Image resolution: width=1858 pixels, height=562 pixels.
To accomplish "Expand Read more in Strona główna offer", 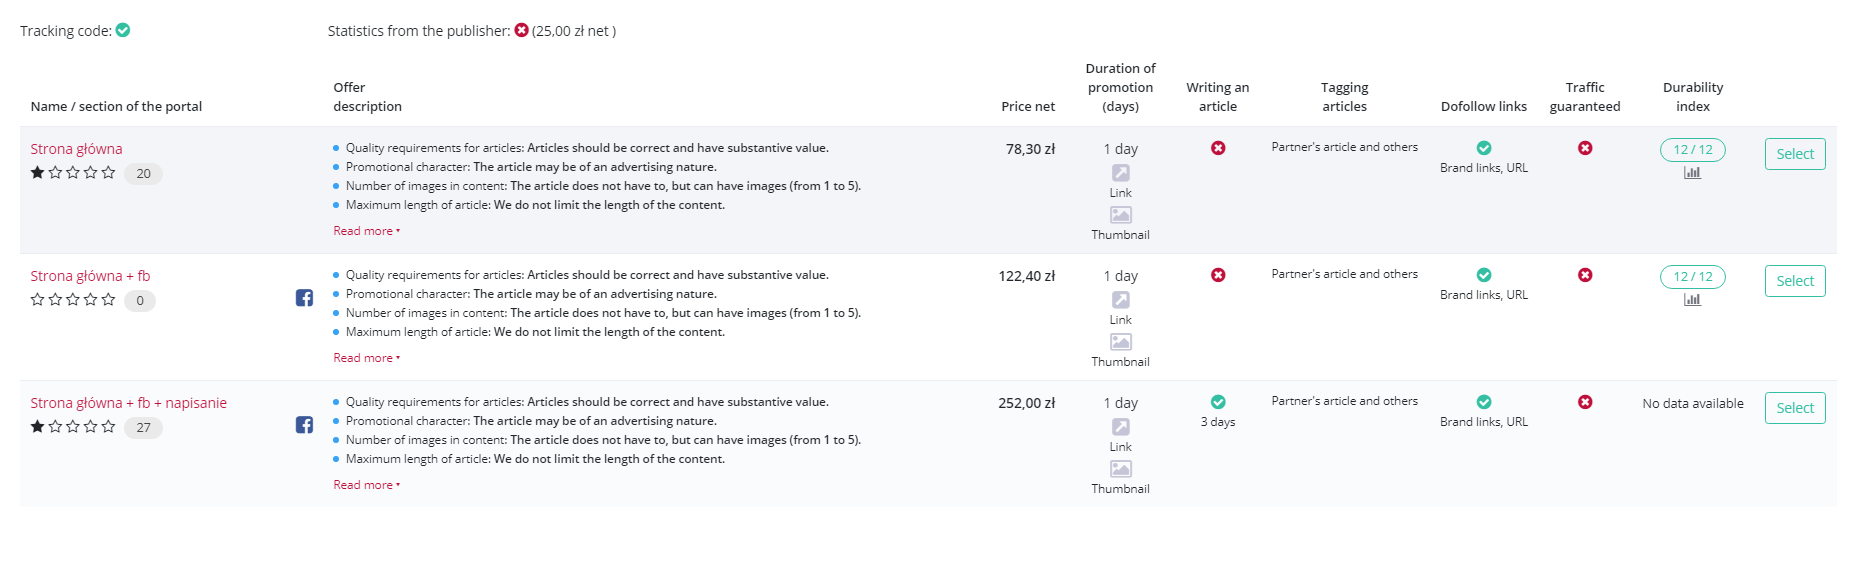I will click(x=366, y=231).
